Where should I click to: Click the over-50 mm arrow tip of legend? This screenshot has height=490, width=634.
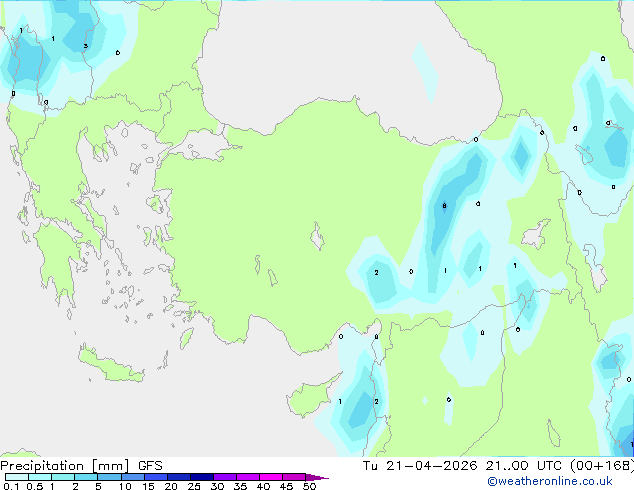(317, 477)
